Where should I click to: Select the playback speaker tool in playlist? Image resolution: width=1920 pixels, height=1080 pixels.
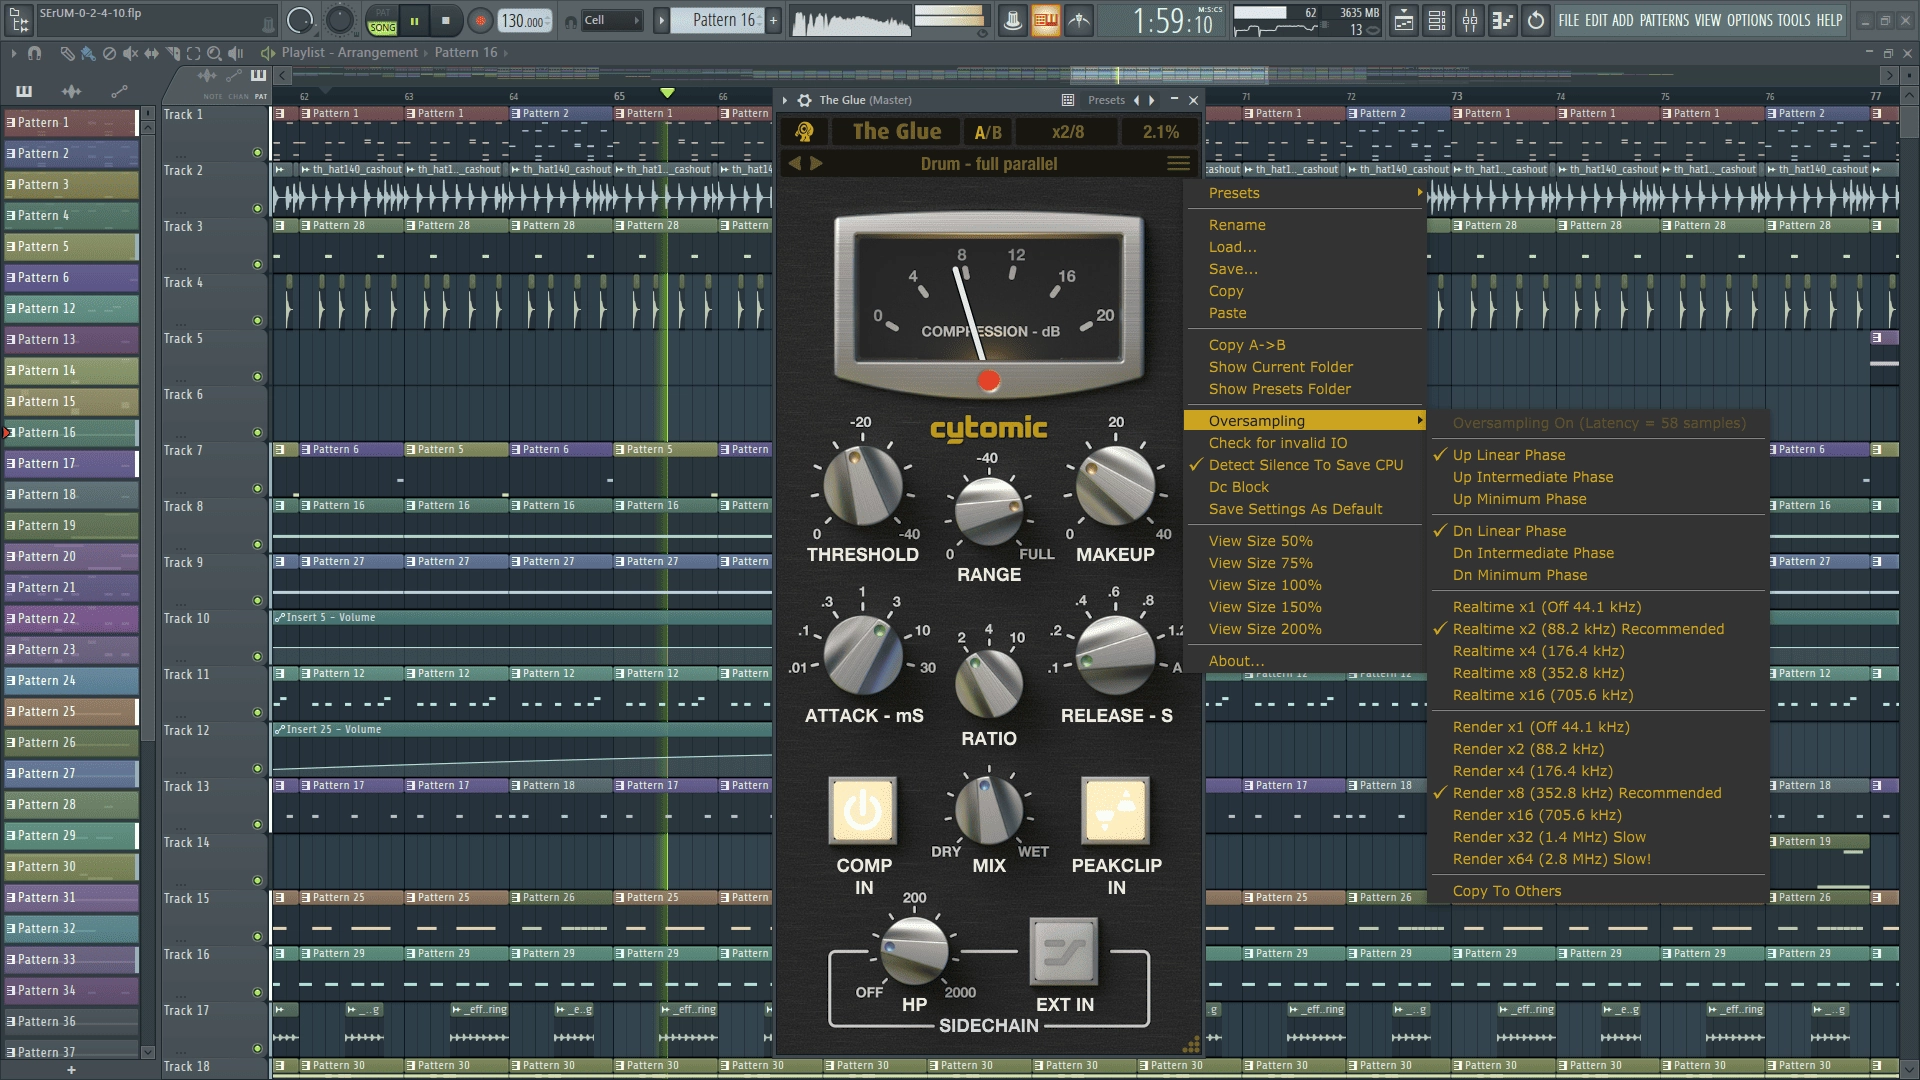click(x=236, y=53)
